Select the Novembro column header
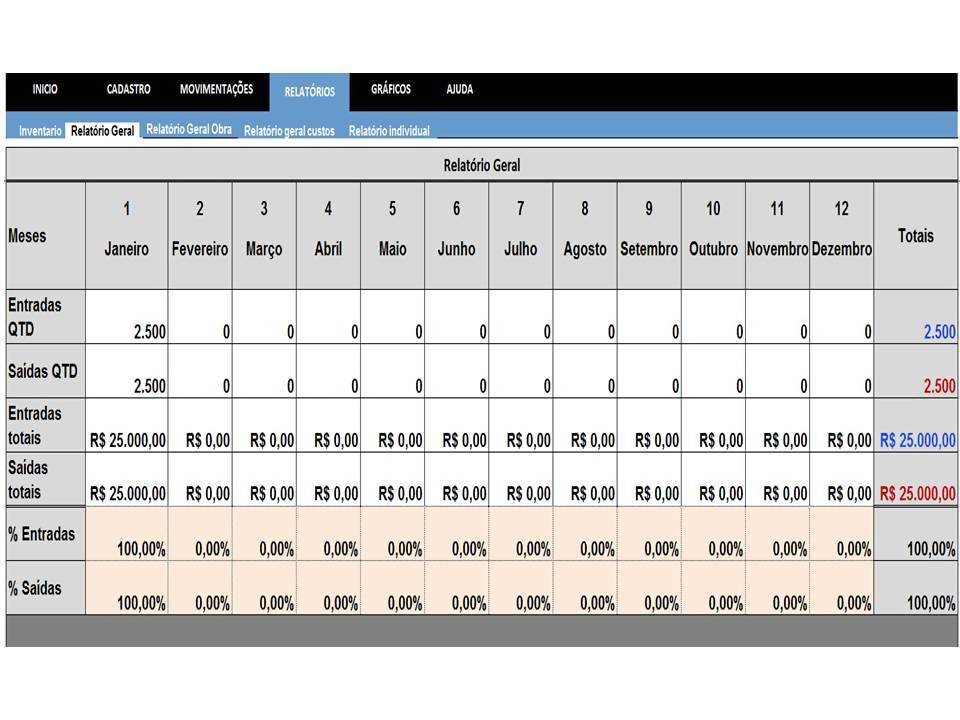 [778, 236]
